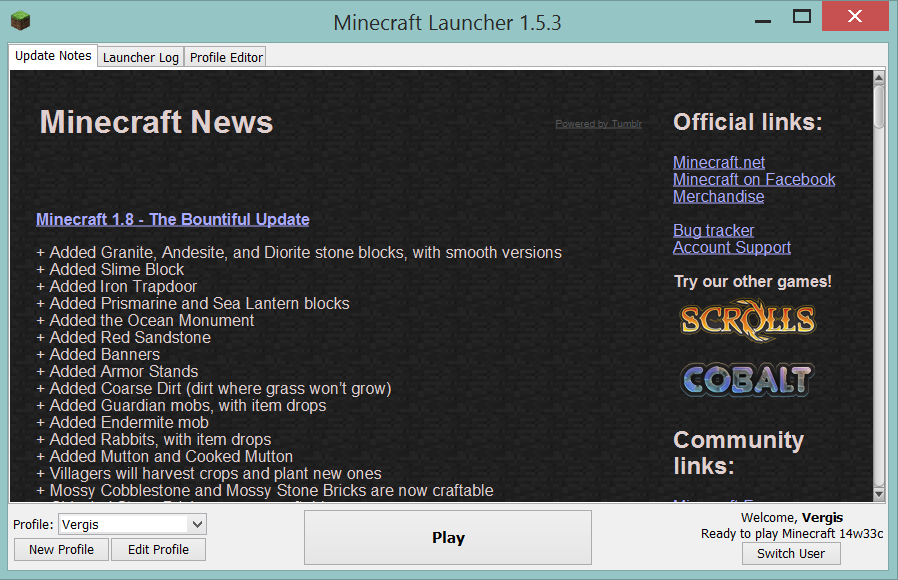Switch to the Profile Editor tab

click(x=226, y=57)
